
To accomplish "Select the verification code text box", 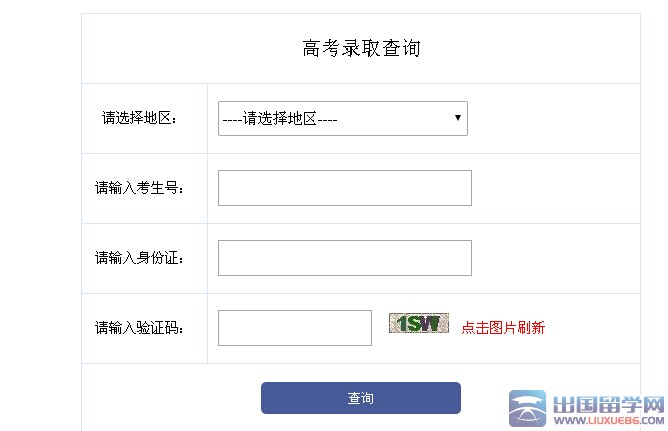I will [x=294, y=328].
